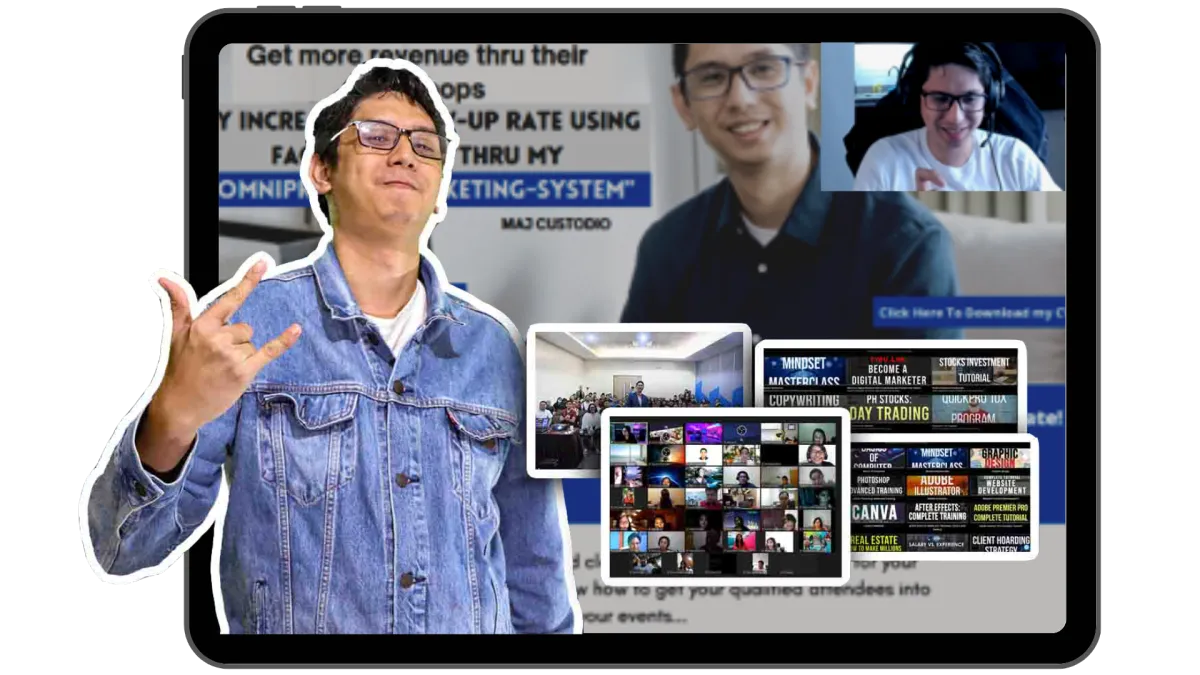
Task: Select the Canva course tile
Action: tap(877, 513)
